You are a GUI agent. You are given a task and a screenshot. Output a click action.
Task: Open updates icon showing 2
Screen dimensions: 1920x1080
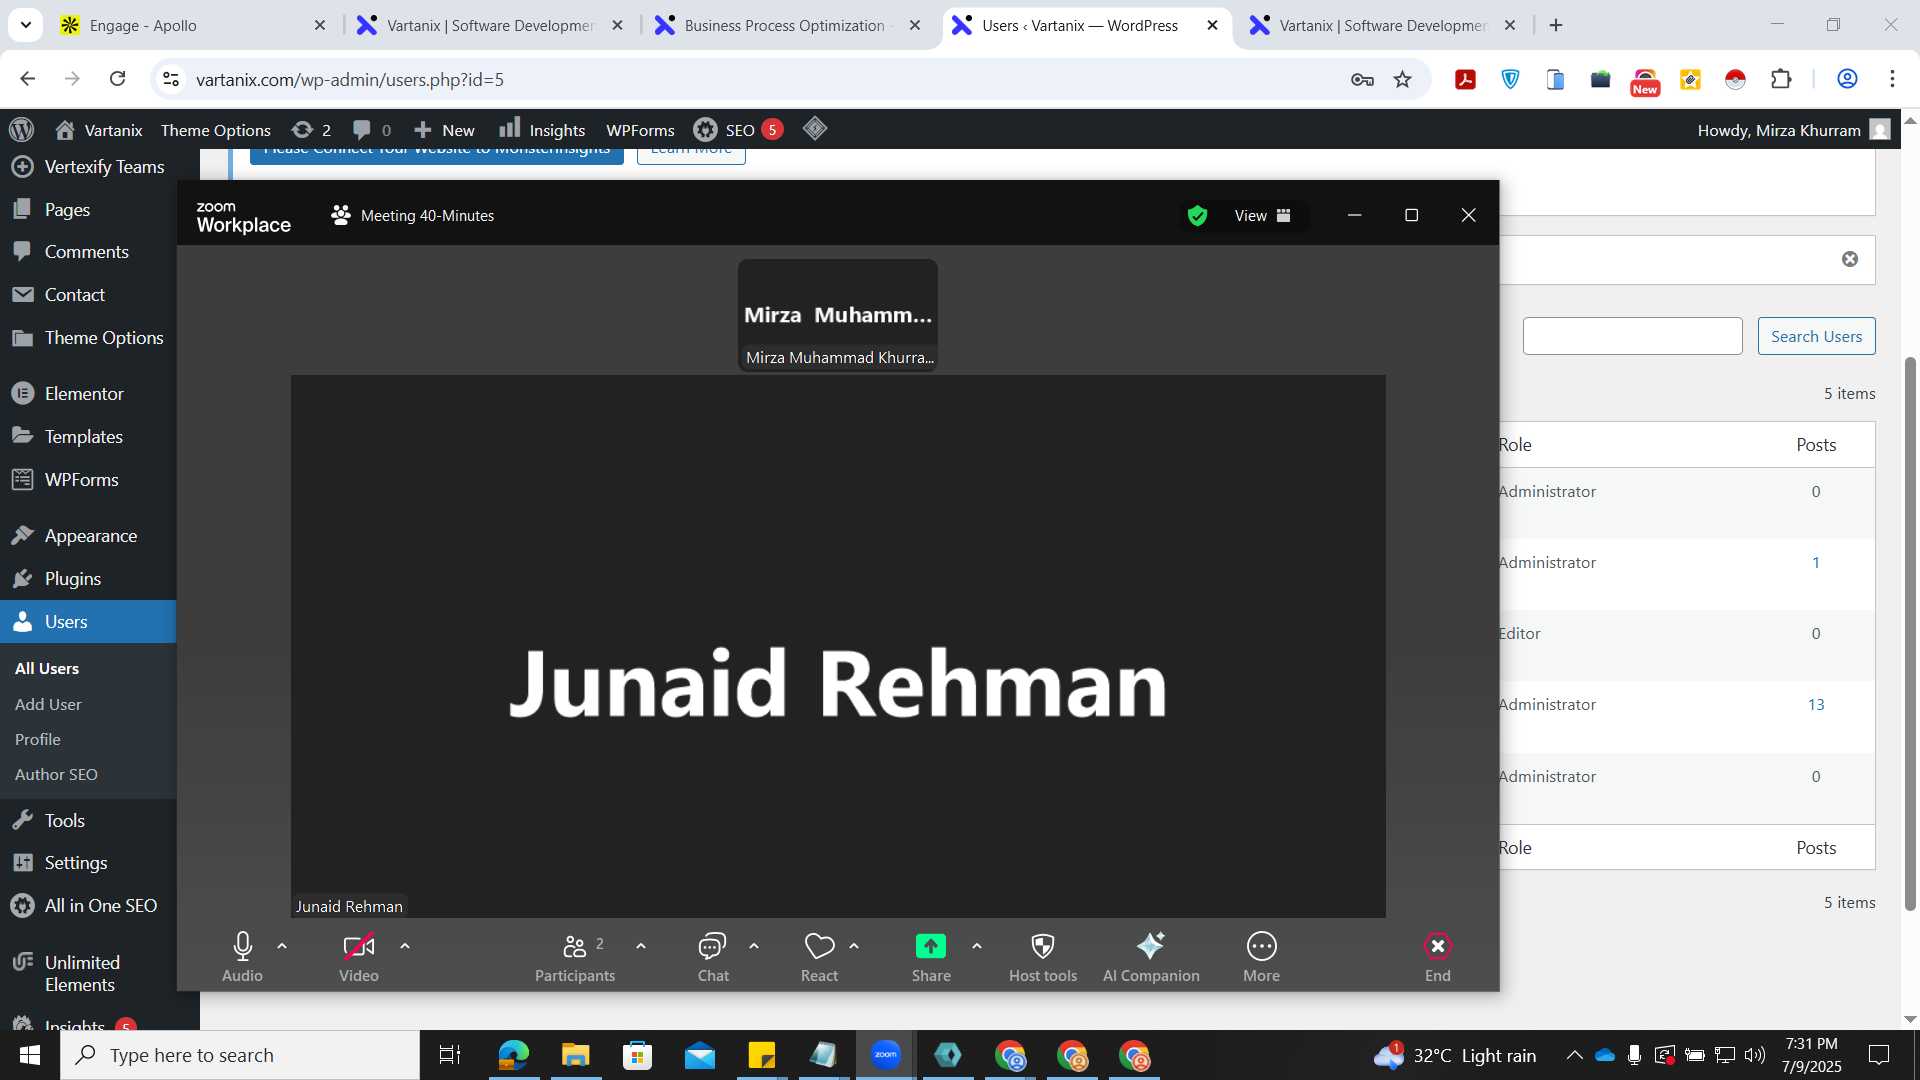311,130
